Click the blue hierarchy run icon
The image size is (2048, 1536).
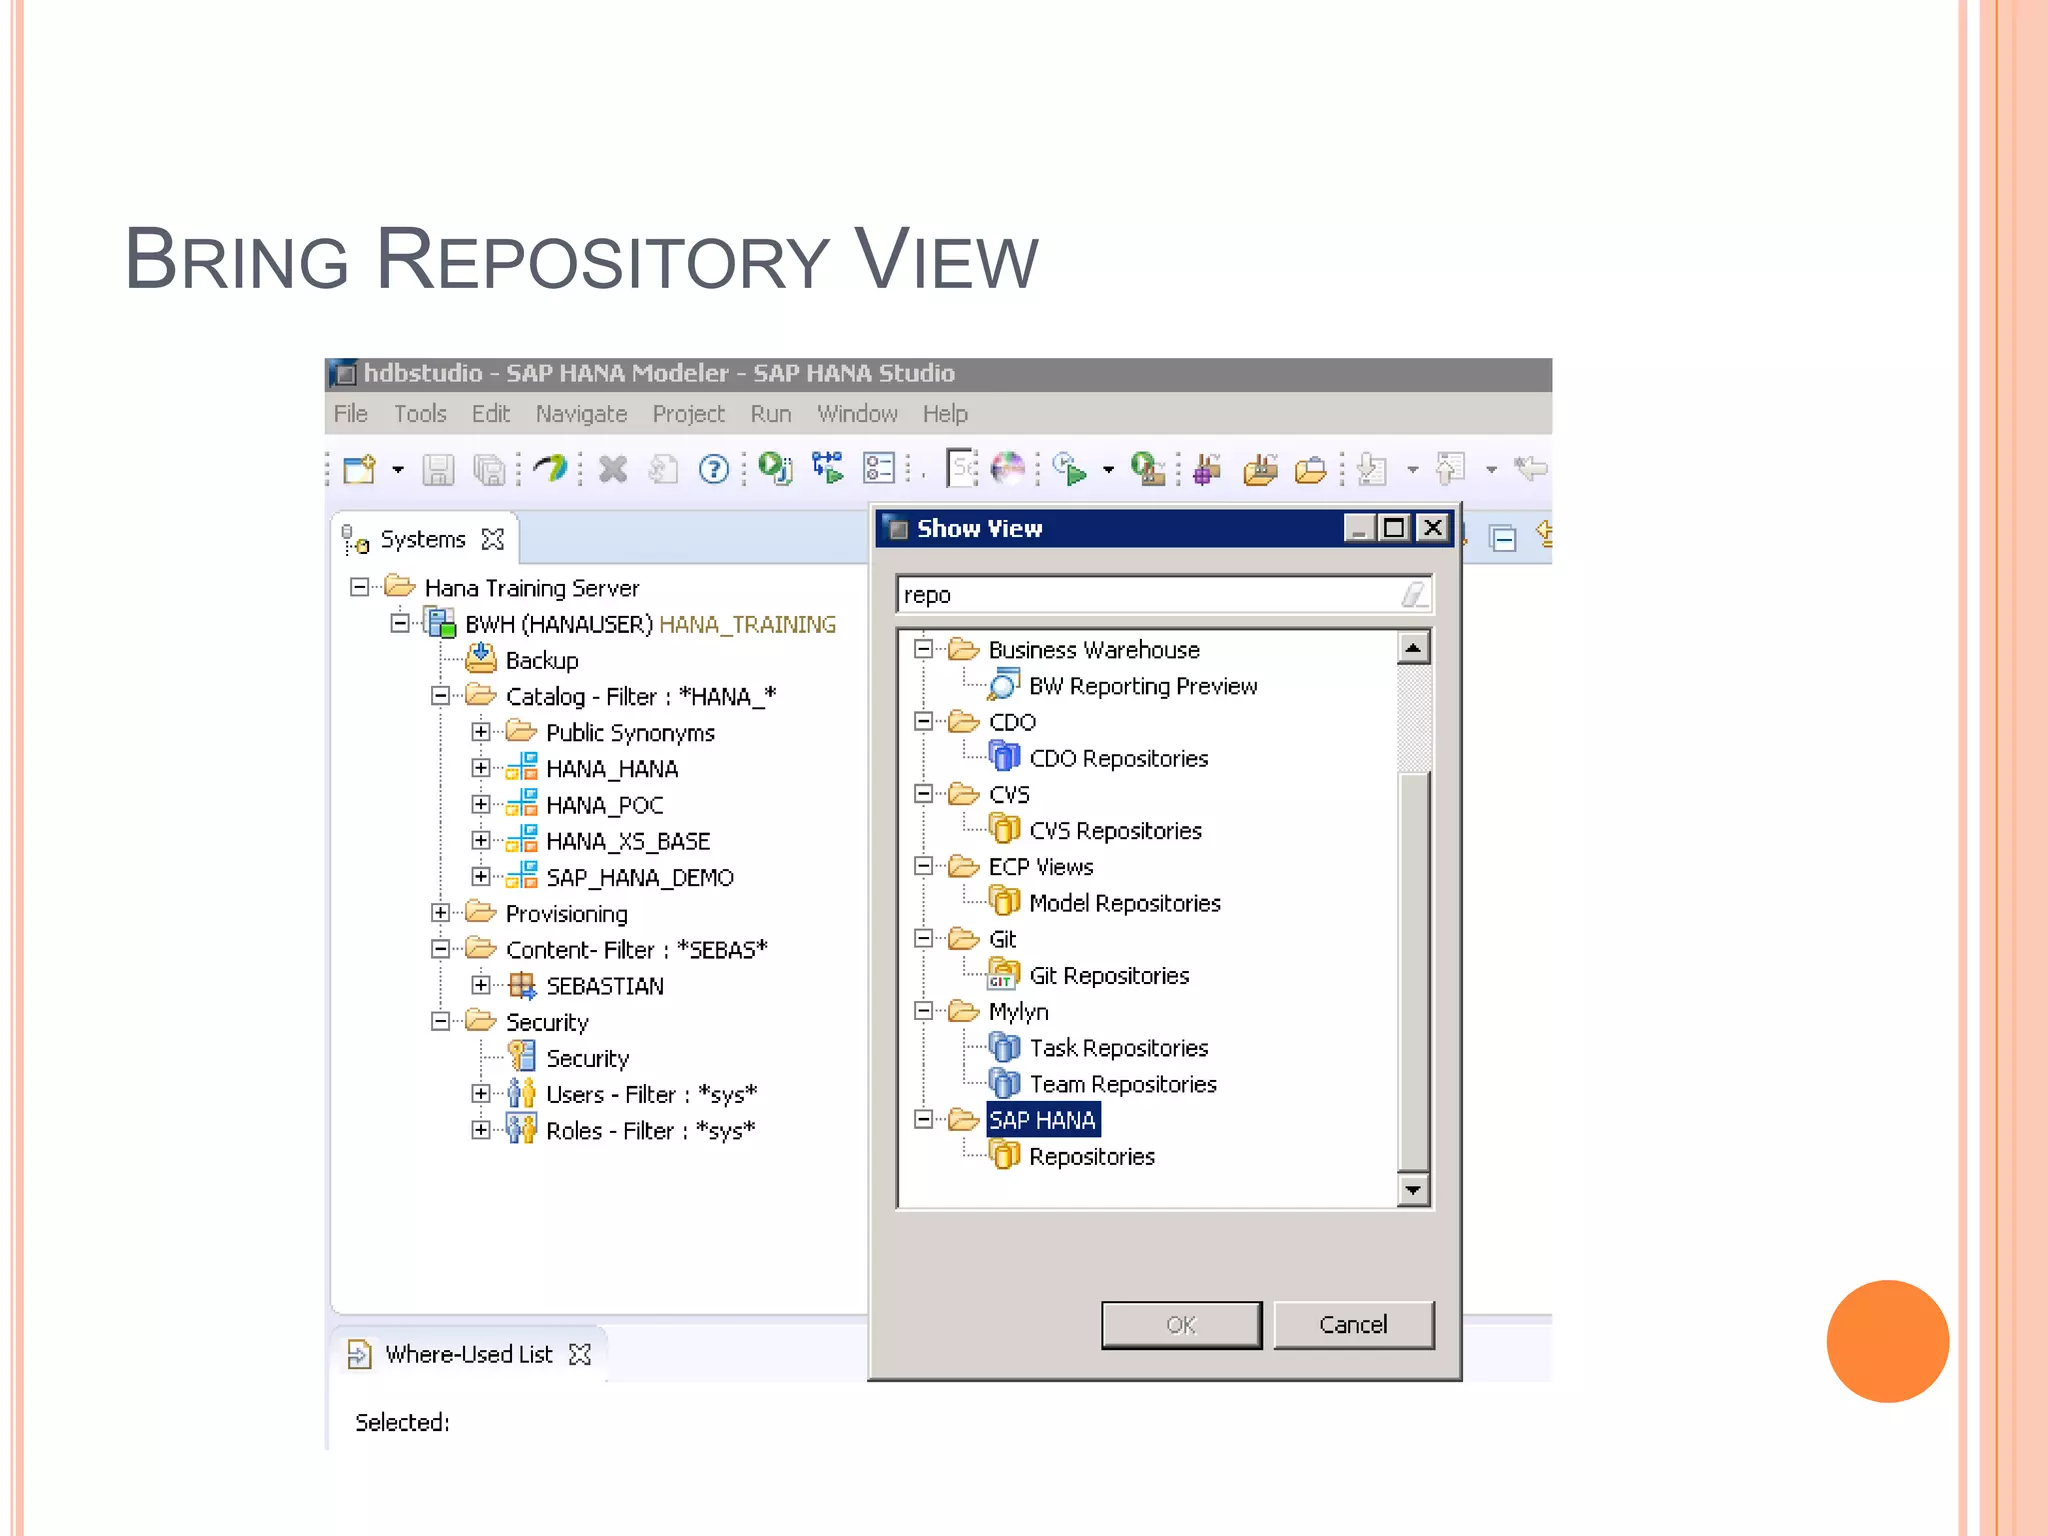[828, 468]
